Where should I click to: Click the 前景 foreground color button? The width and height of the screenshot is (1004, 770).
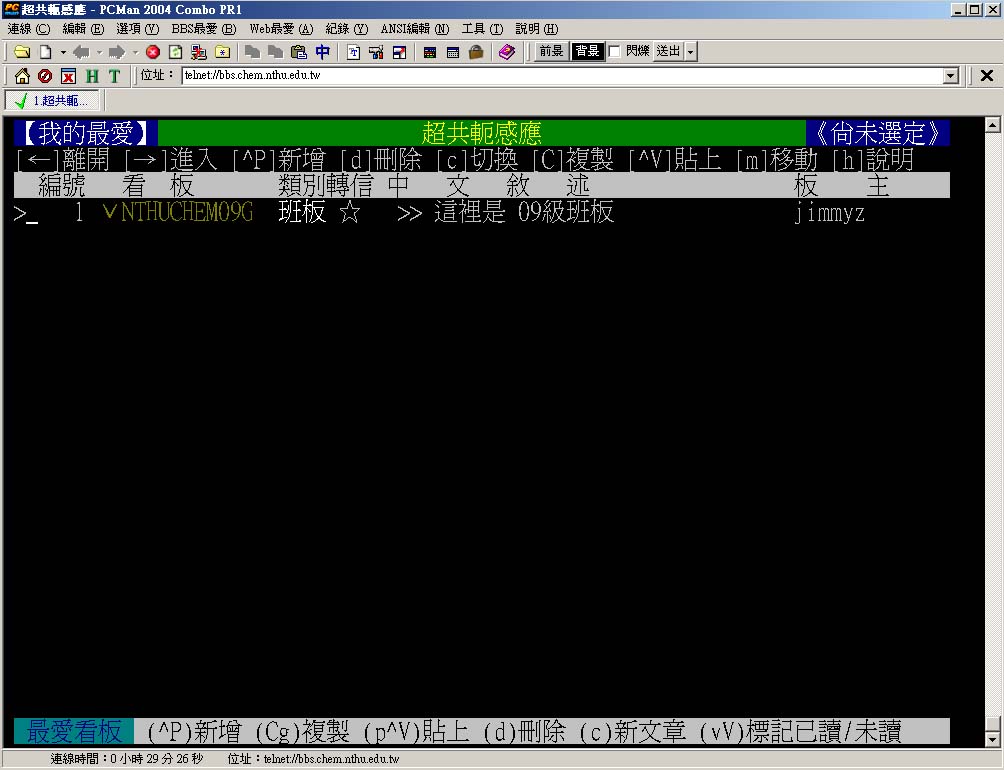click(551, 52)
